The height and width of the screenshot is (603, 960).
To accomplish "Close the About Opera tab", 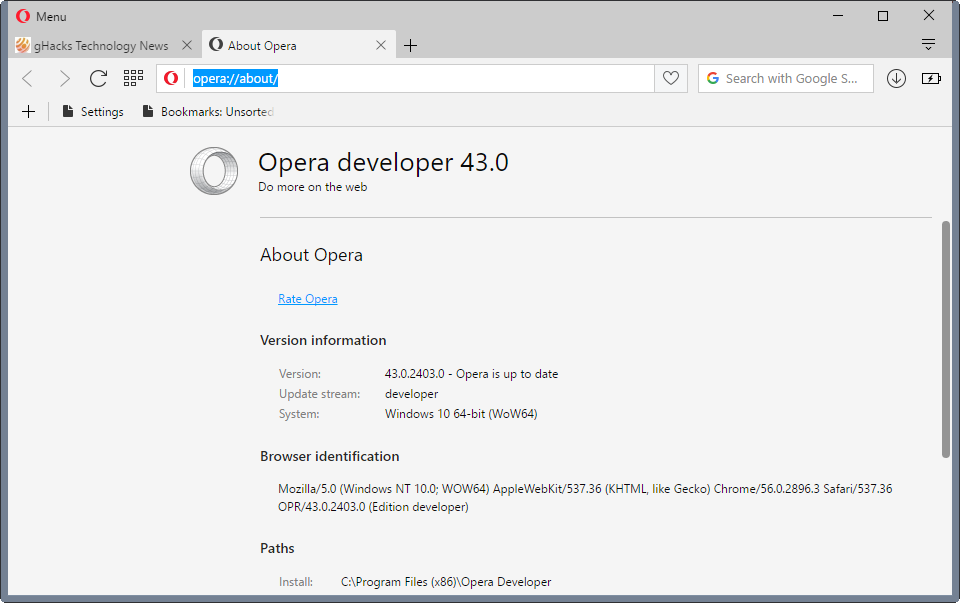I will point(381,46).
